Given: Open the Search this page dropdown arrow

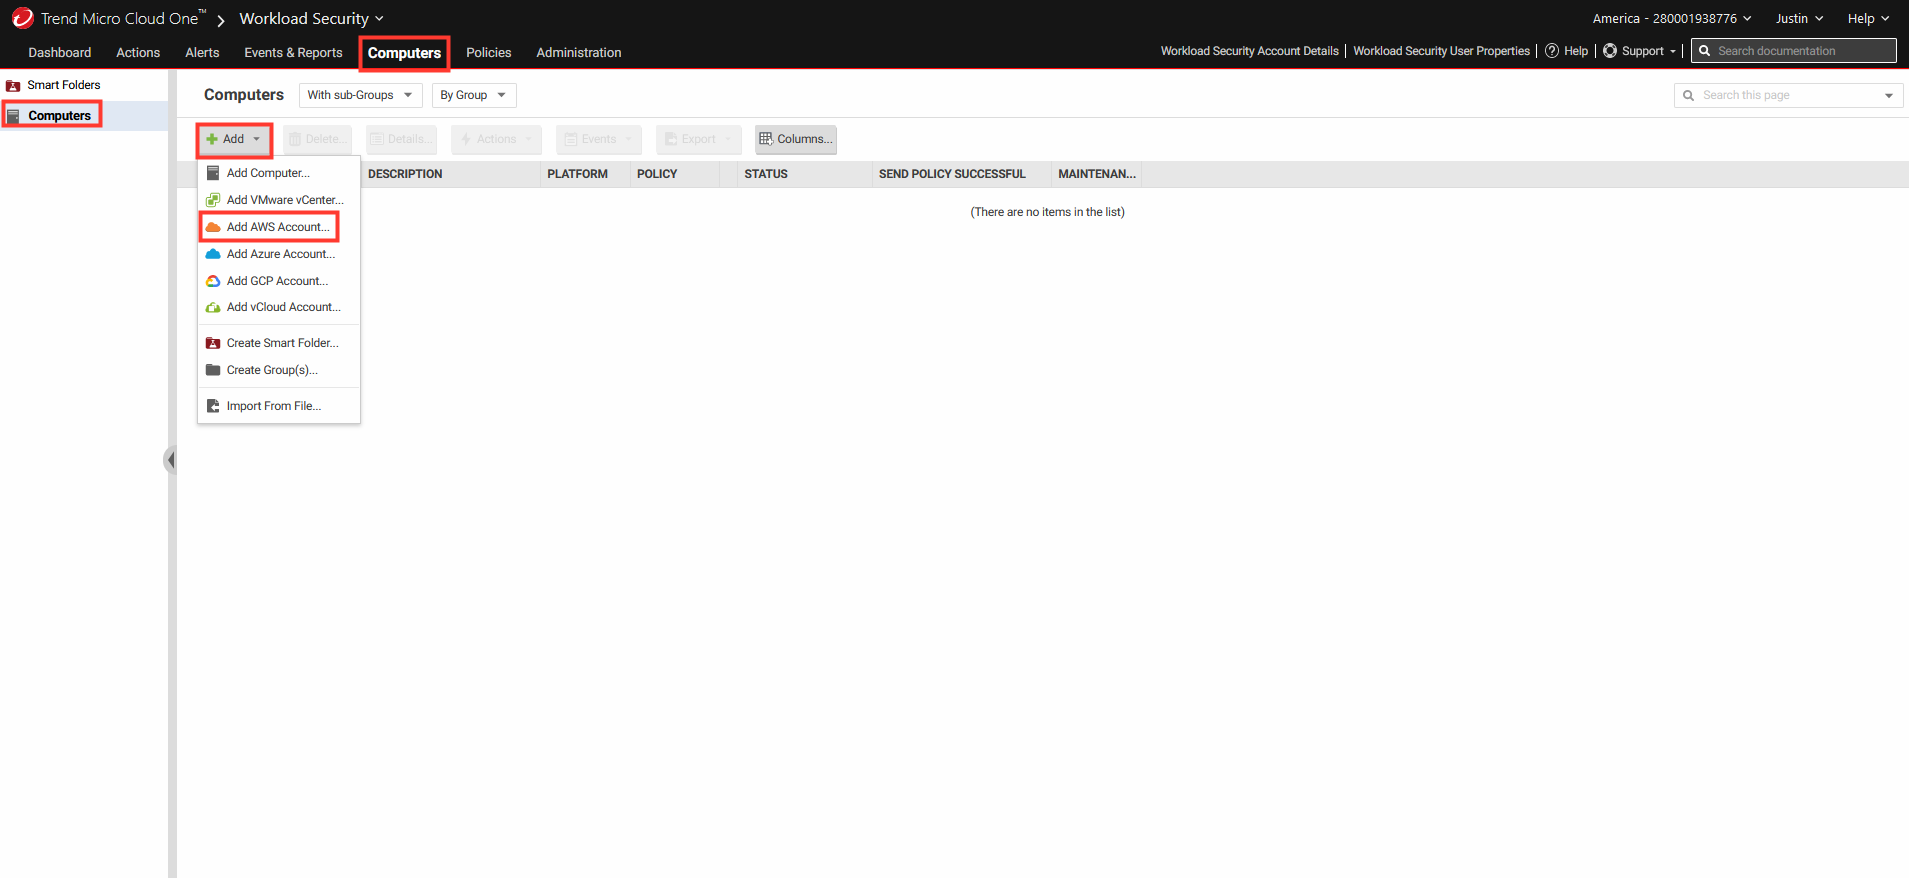Looking at the screenshot, I should [1889, 96].
